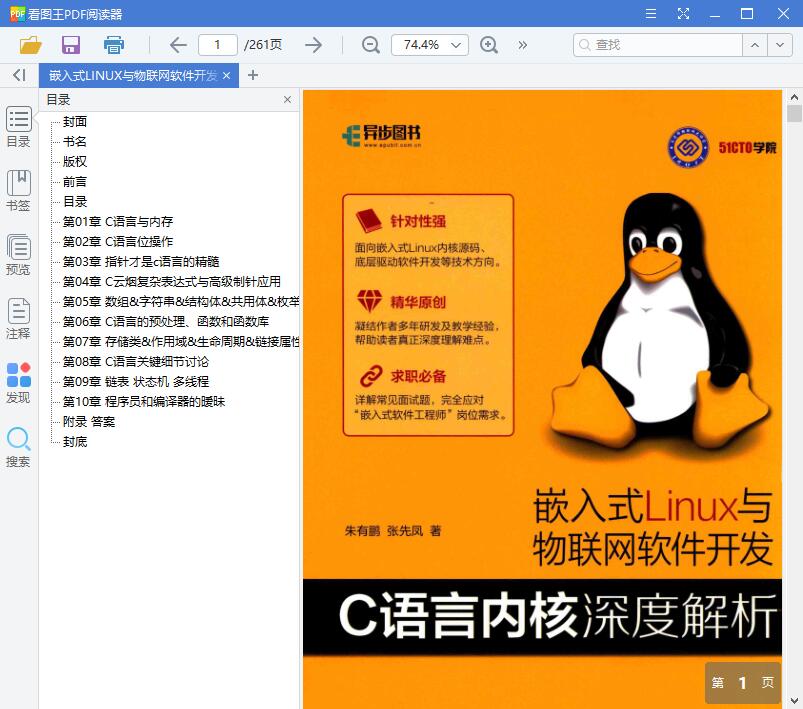Select the 嵌入式LINUX与物联网软件开发 tab

133,75
